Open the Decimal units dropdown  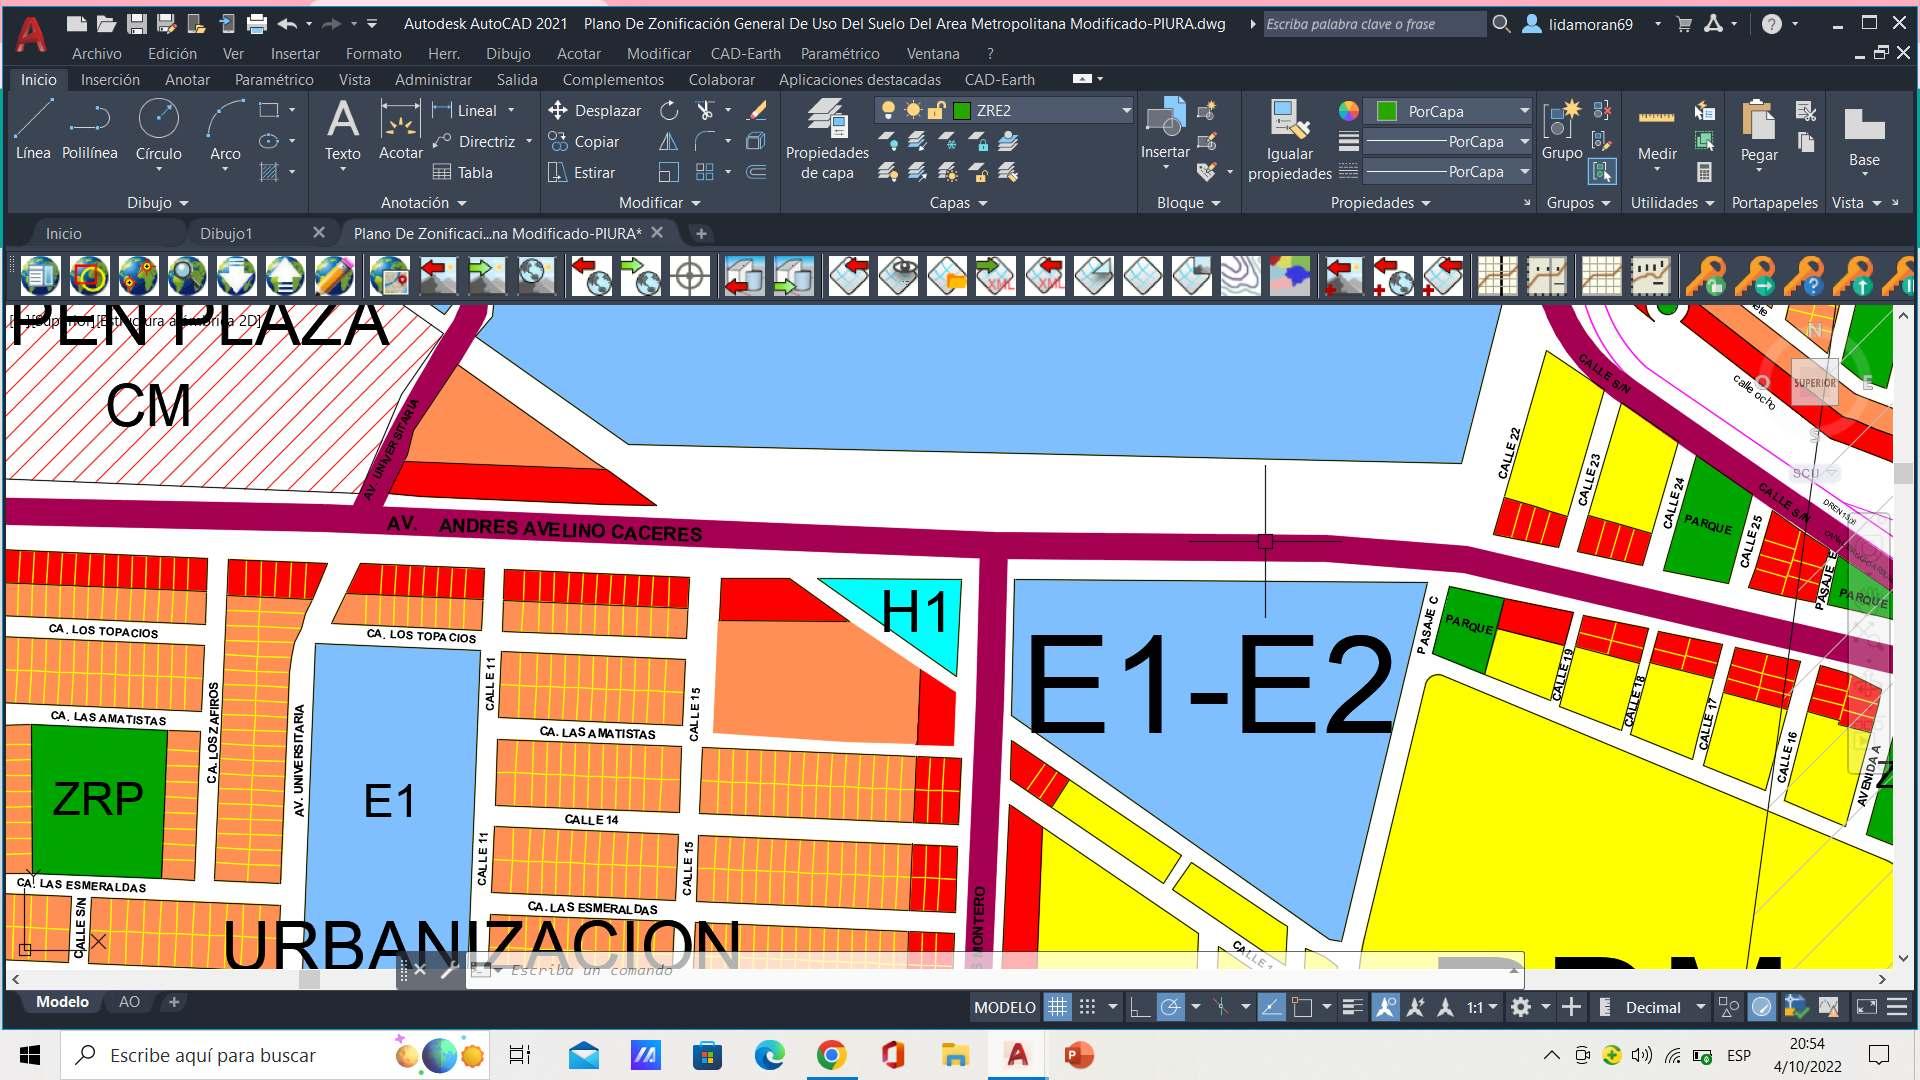coord(1699,1007)
